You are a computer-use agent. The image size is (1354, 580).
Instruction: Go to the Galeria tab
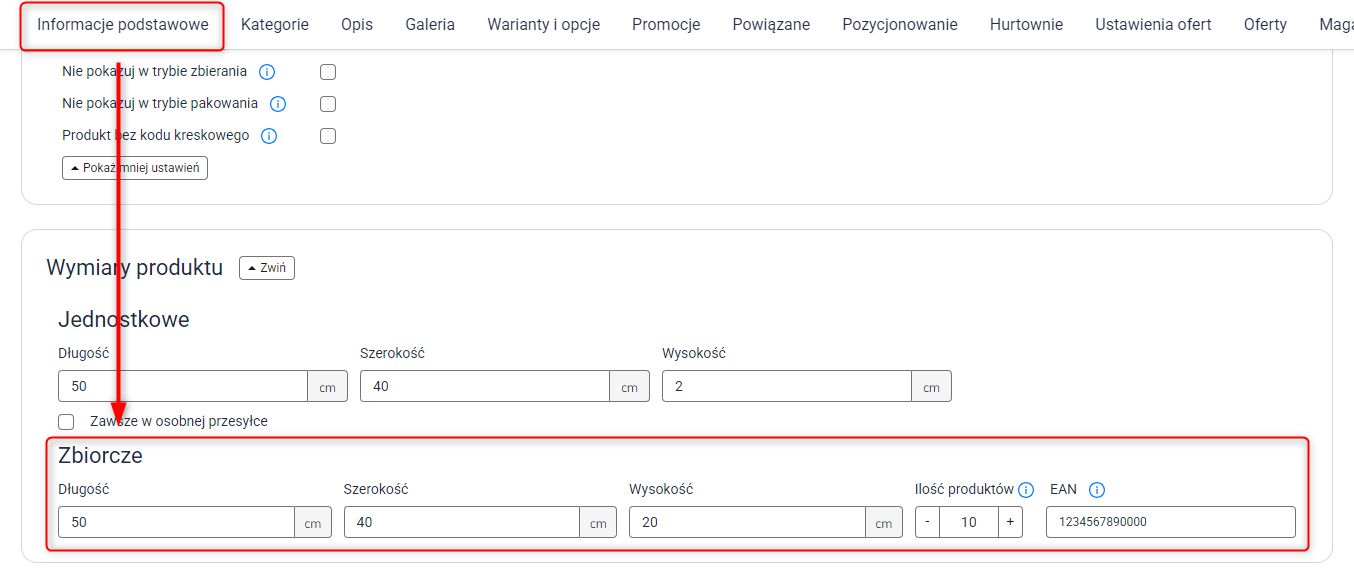[x=430, y=25]
